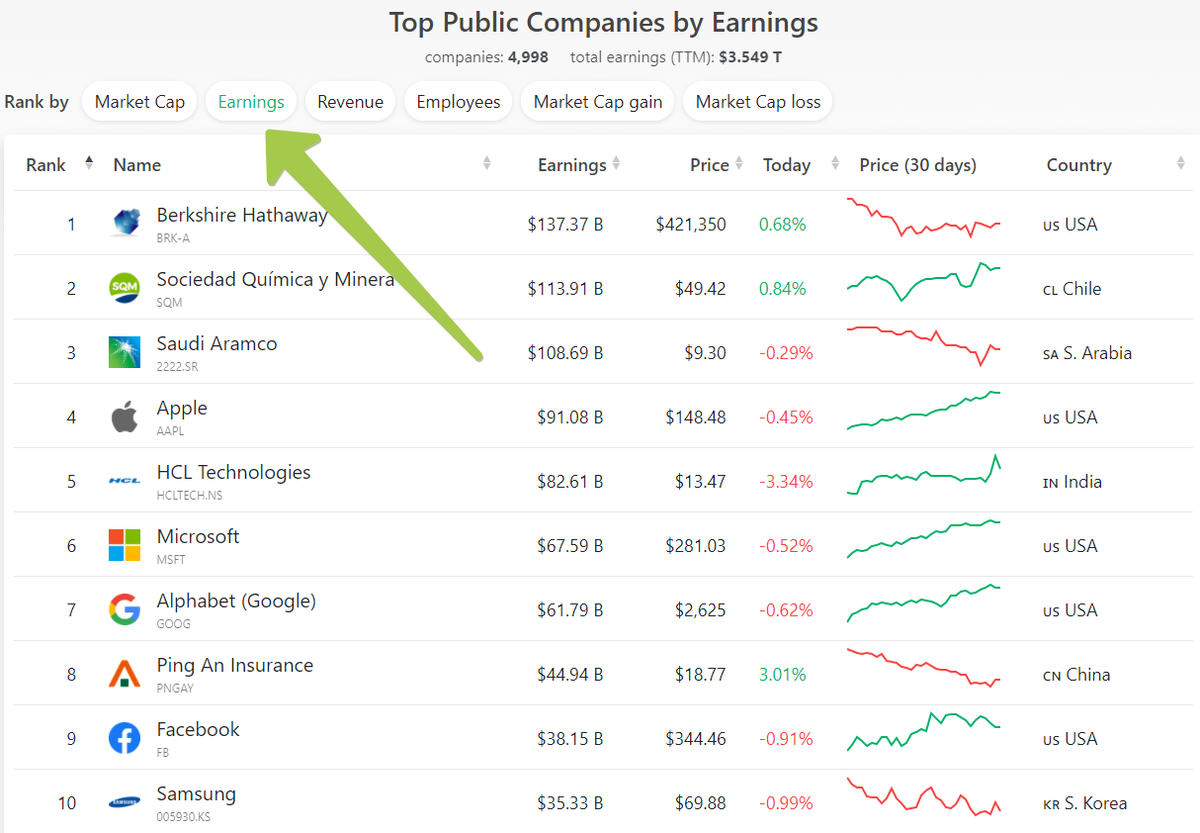Rank by Market Cap
Viewport: 1200px width, 833px height.
pos(140,101)
